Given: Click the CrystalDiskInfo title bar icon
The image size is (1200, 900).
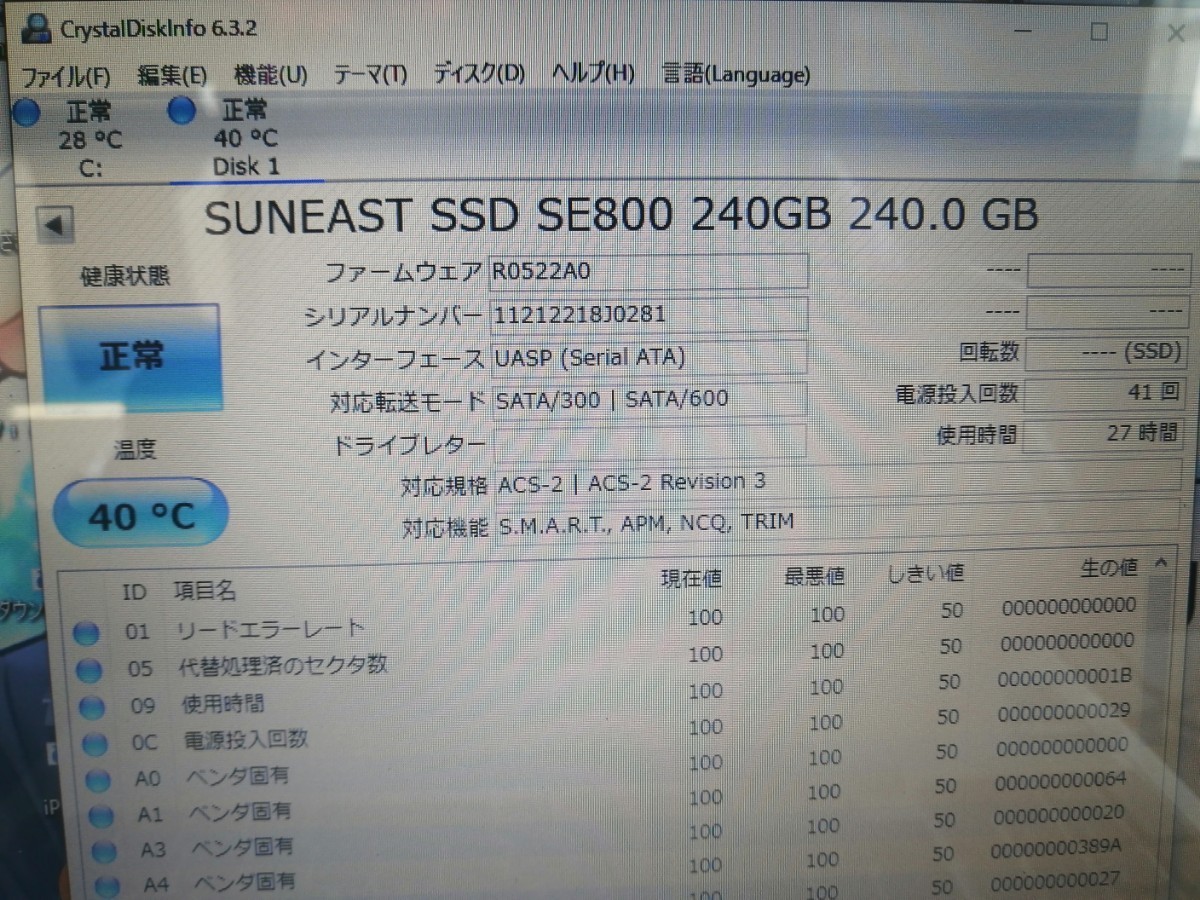Looking at the screenshot, I should 36,26.
